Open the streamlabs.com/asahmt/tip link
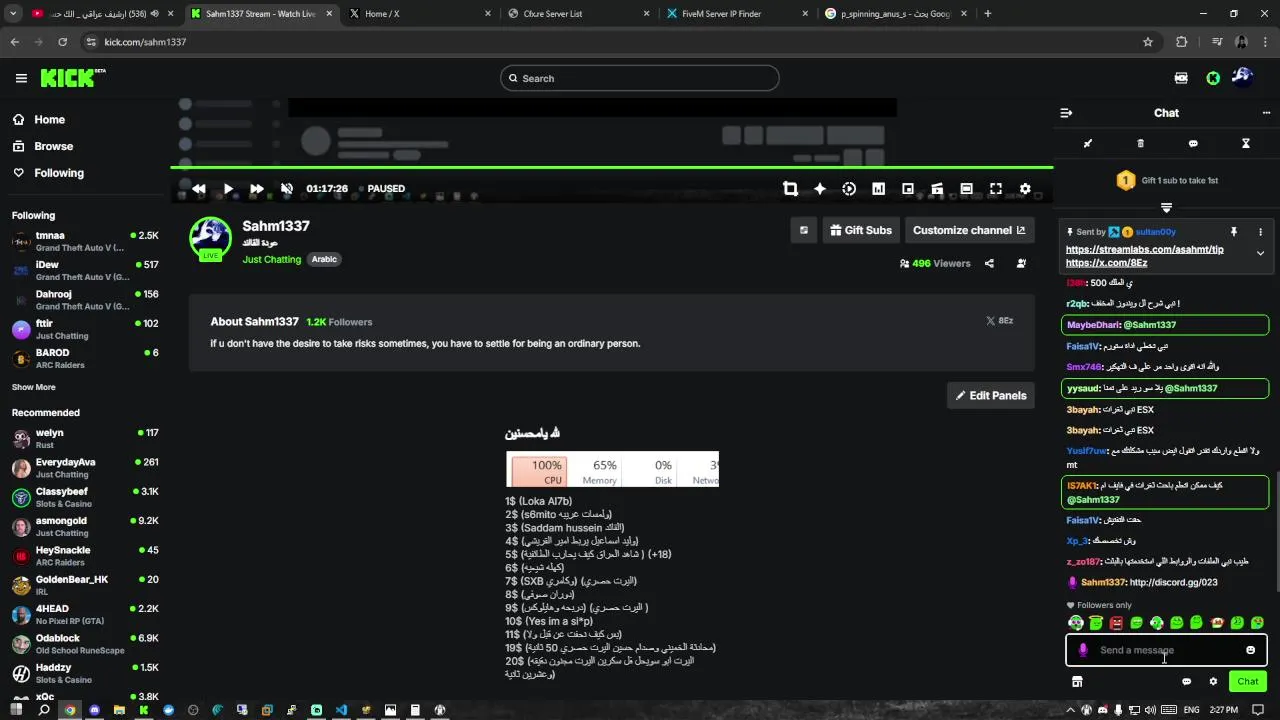The height and width of the screenshot is (720, 1280). [1144, 250]
